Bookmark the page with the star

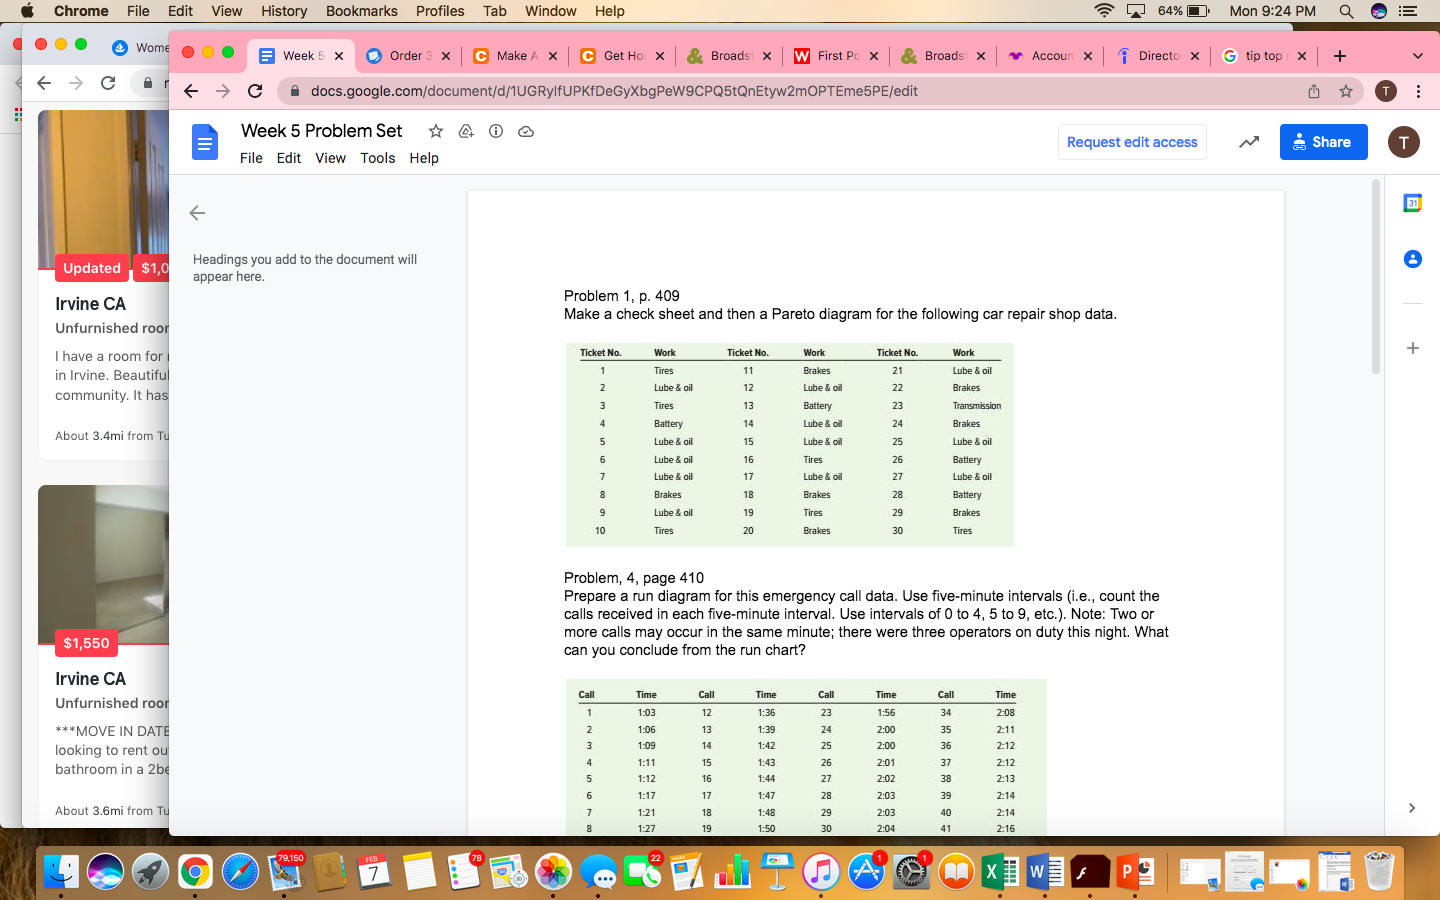coord(1346,90)
